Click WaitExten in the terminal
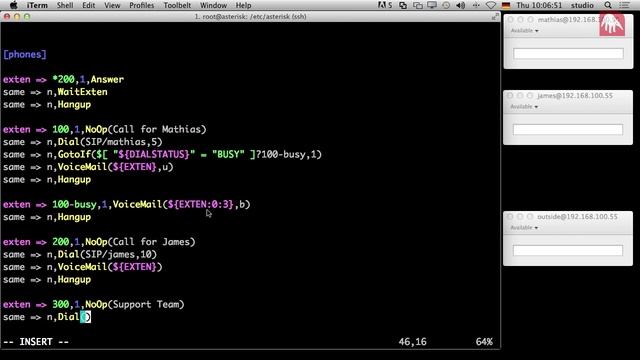The image size is (640, 360). (82, 92)
